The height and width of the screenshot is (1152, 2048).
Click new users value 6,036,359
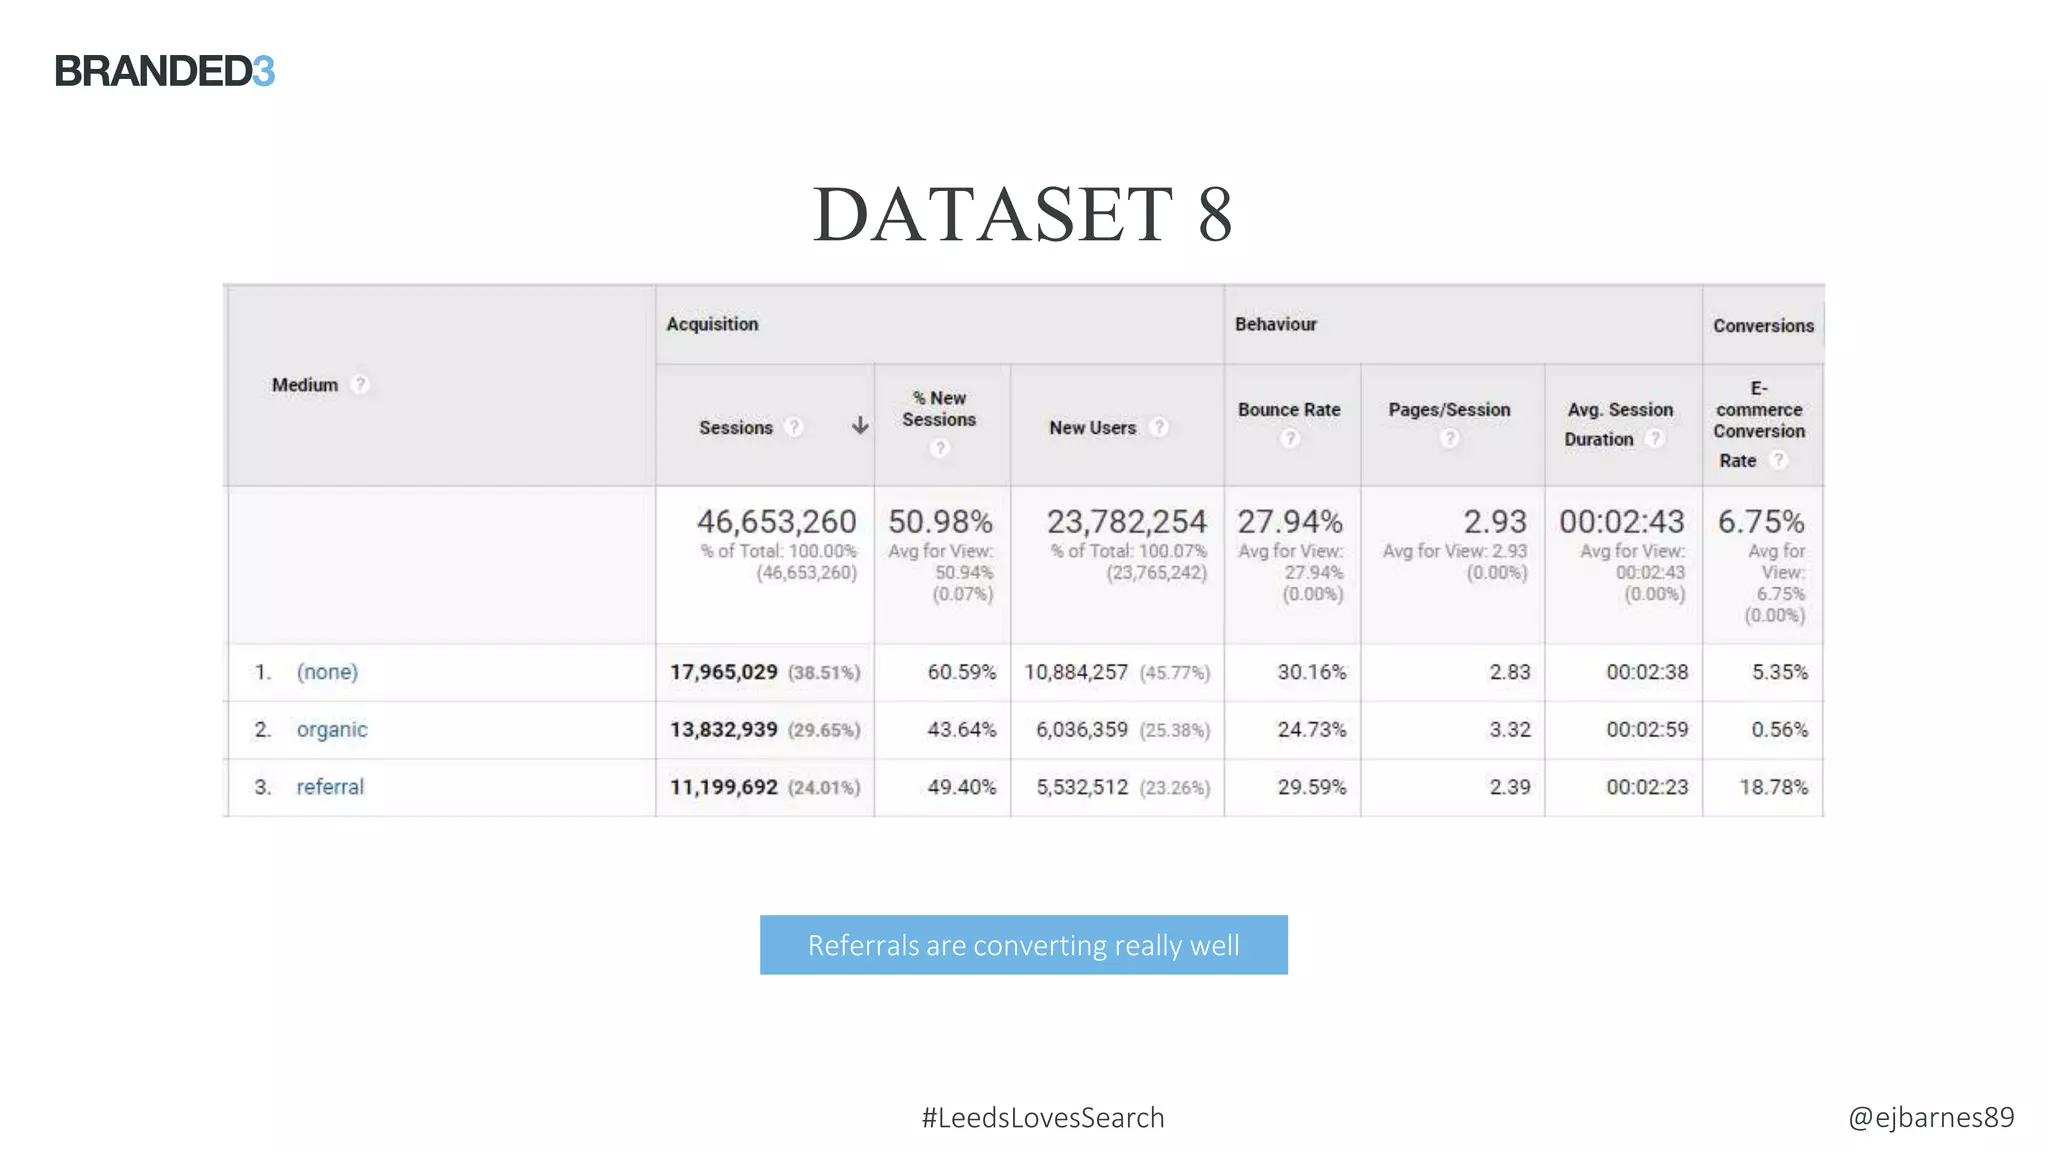coord(1081,730)
